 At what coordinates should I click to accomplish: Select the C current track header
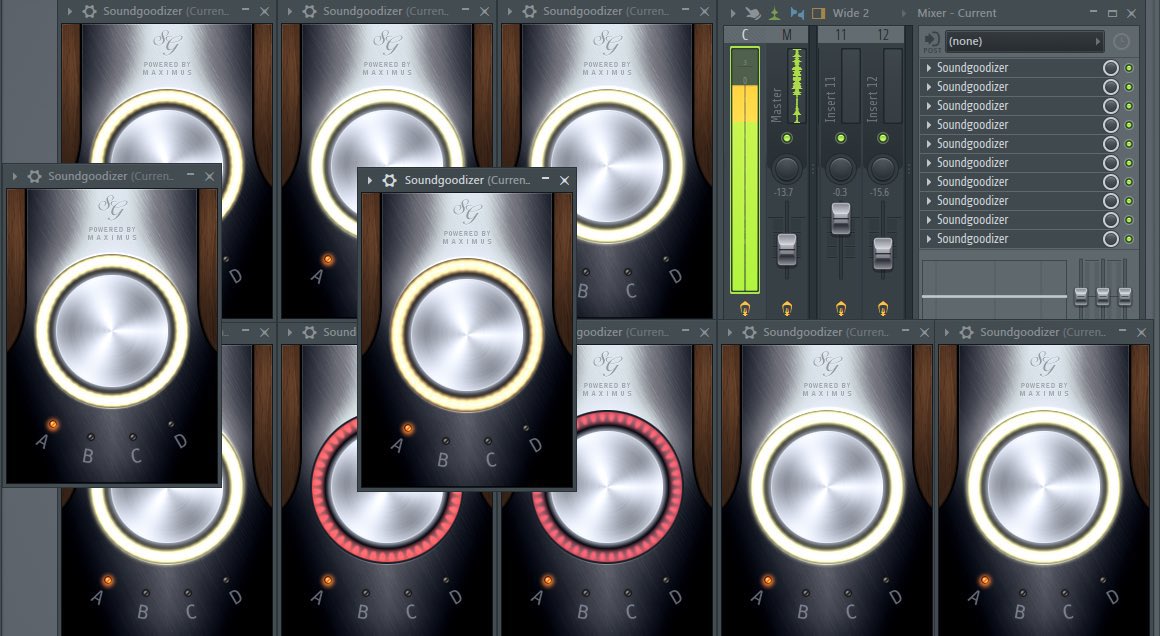coord(744,35)
